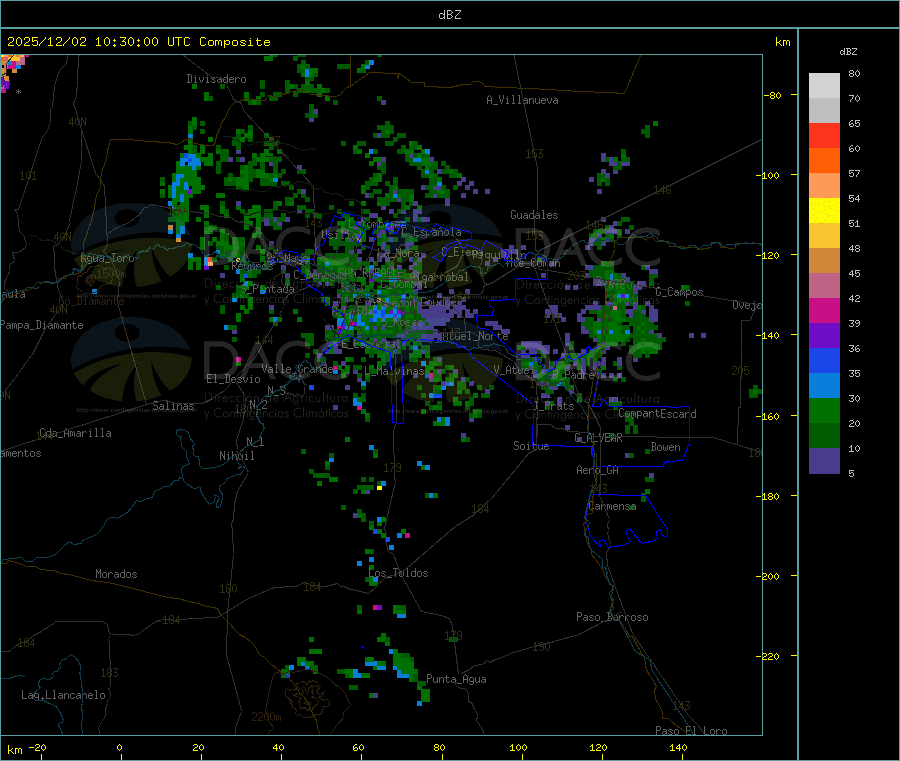Screen dimensions: 900x761
Task: Click the Soitue map label
Action: click(531, 446)
